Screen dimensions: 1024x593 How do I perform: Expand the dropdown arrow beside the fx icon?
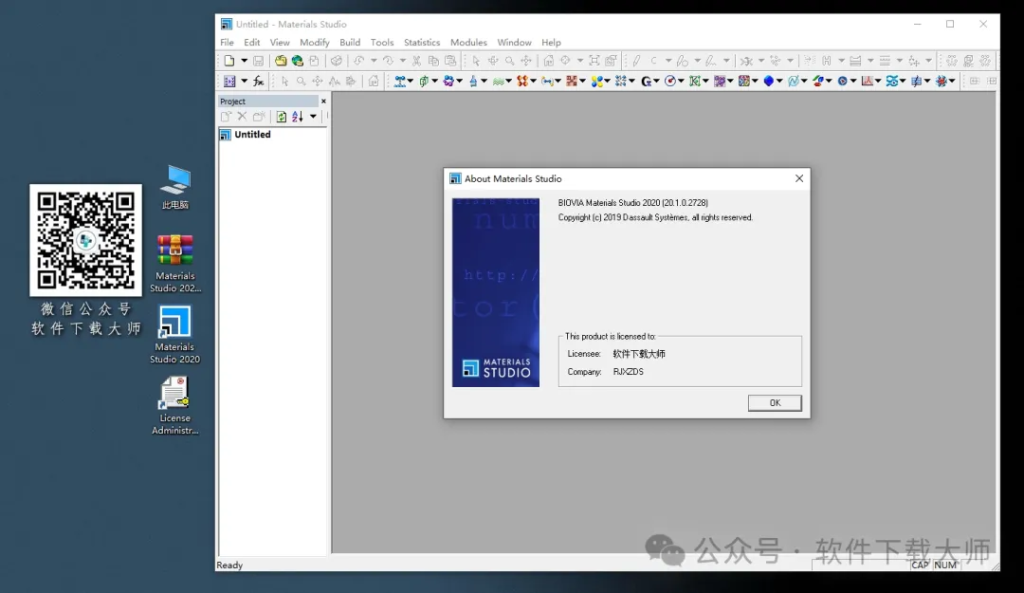[x=244, y=81]
